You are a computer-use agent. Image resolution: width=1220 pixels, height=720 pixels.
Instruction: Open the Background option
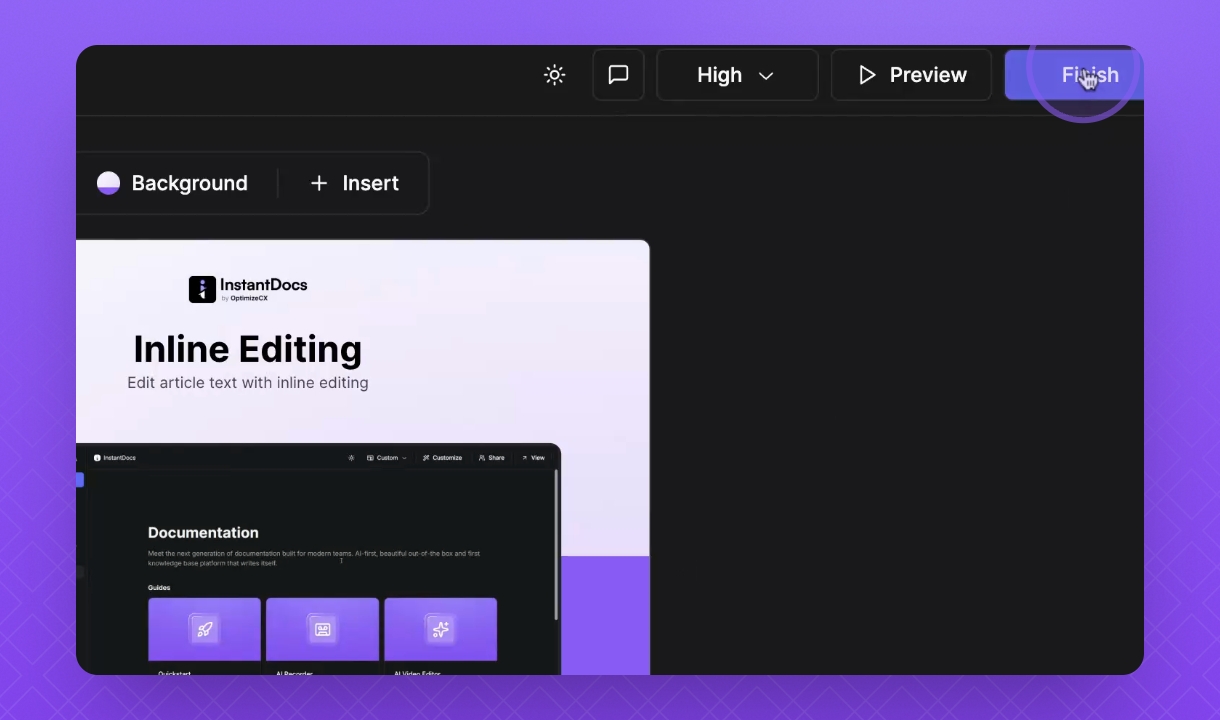(x=173, y=183)
